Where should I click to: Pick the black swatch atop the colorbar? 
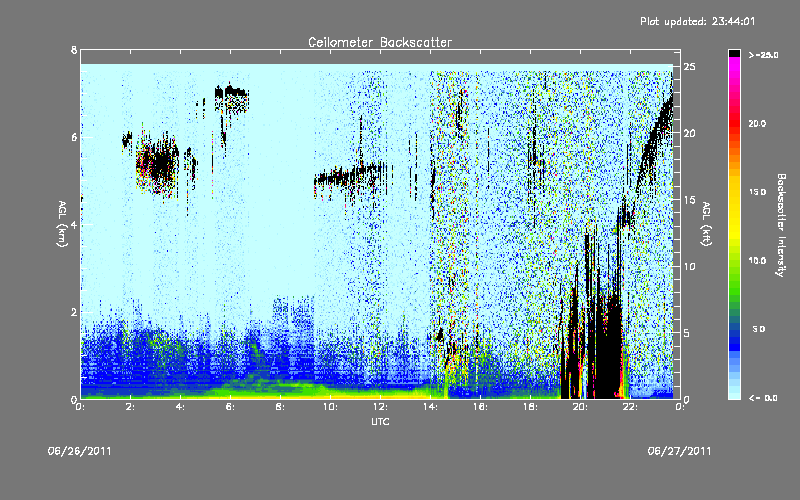(734, 54)
